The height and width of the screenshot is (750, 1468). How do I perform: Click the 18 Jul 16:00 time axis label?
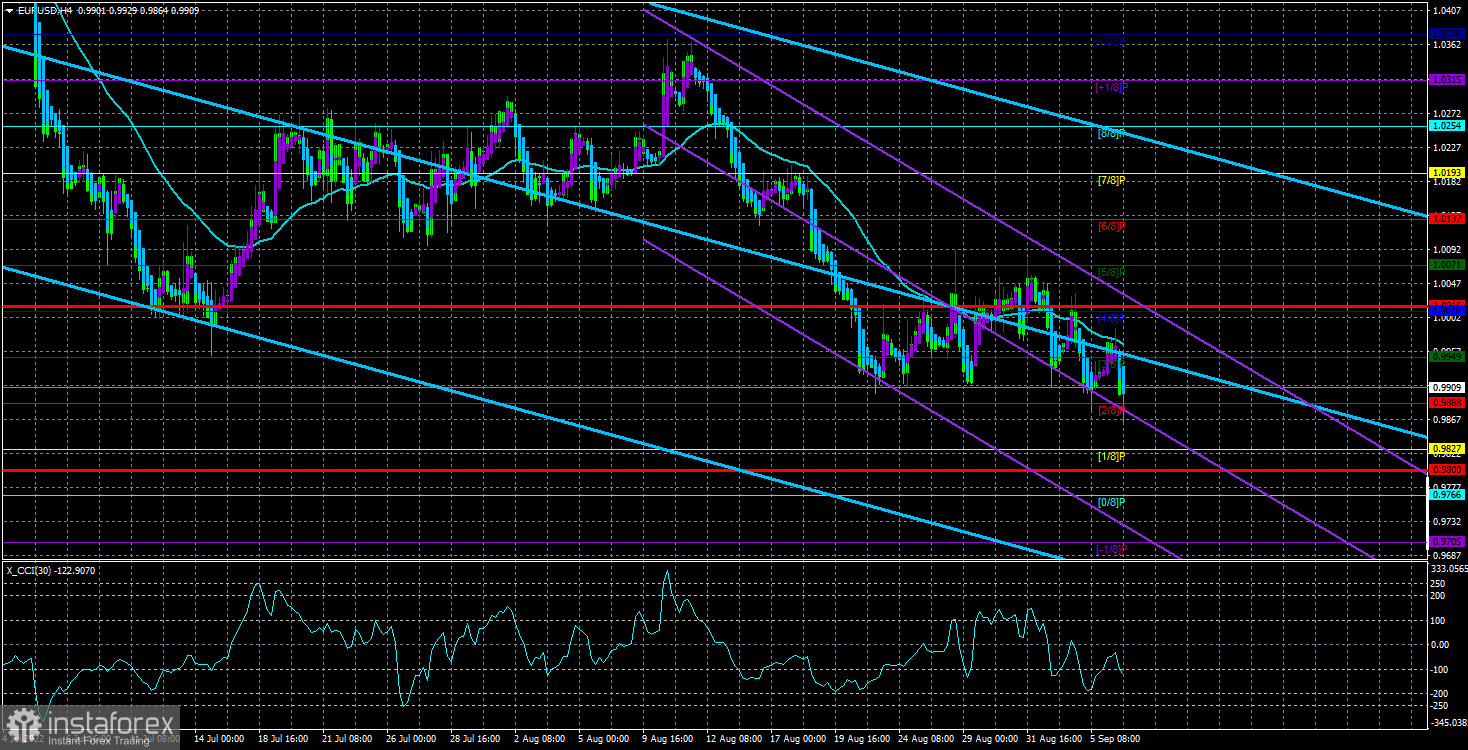[285, 739]
